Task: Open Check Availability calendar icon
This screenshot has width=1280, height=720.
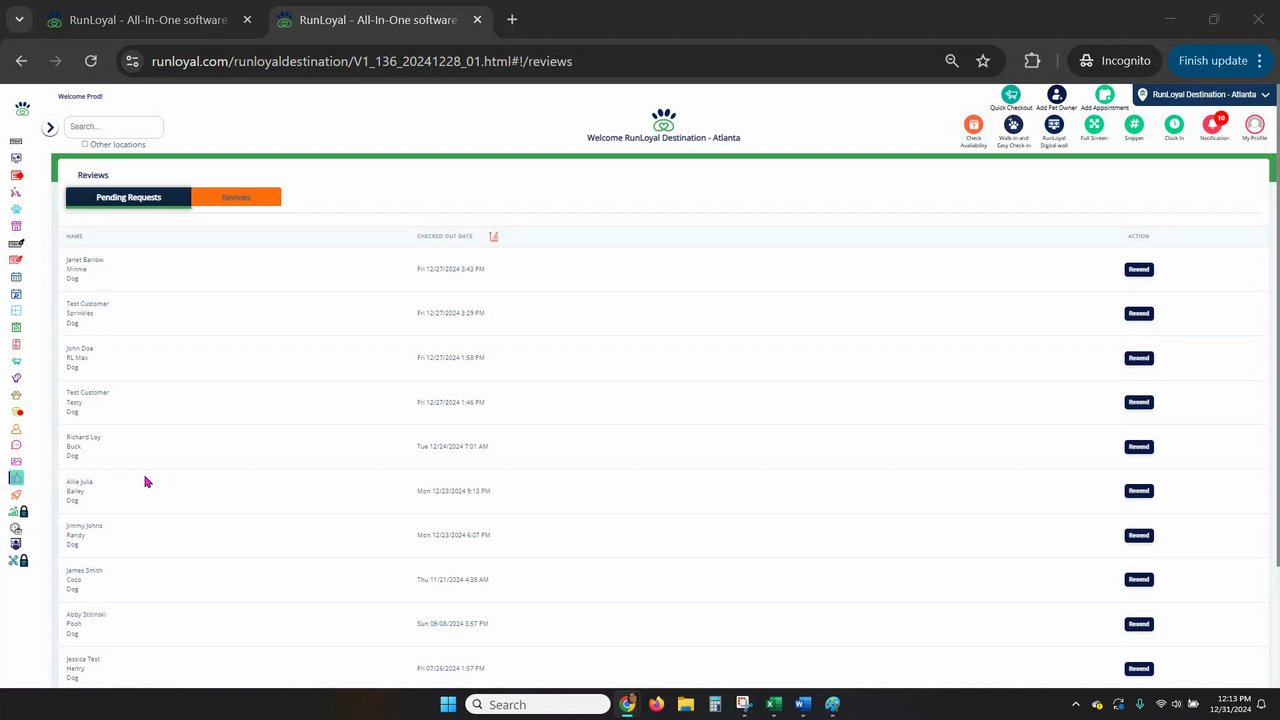Action: pos(973,124)
